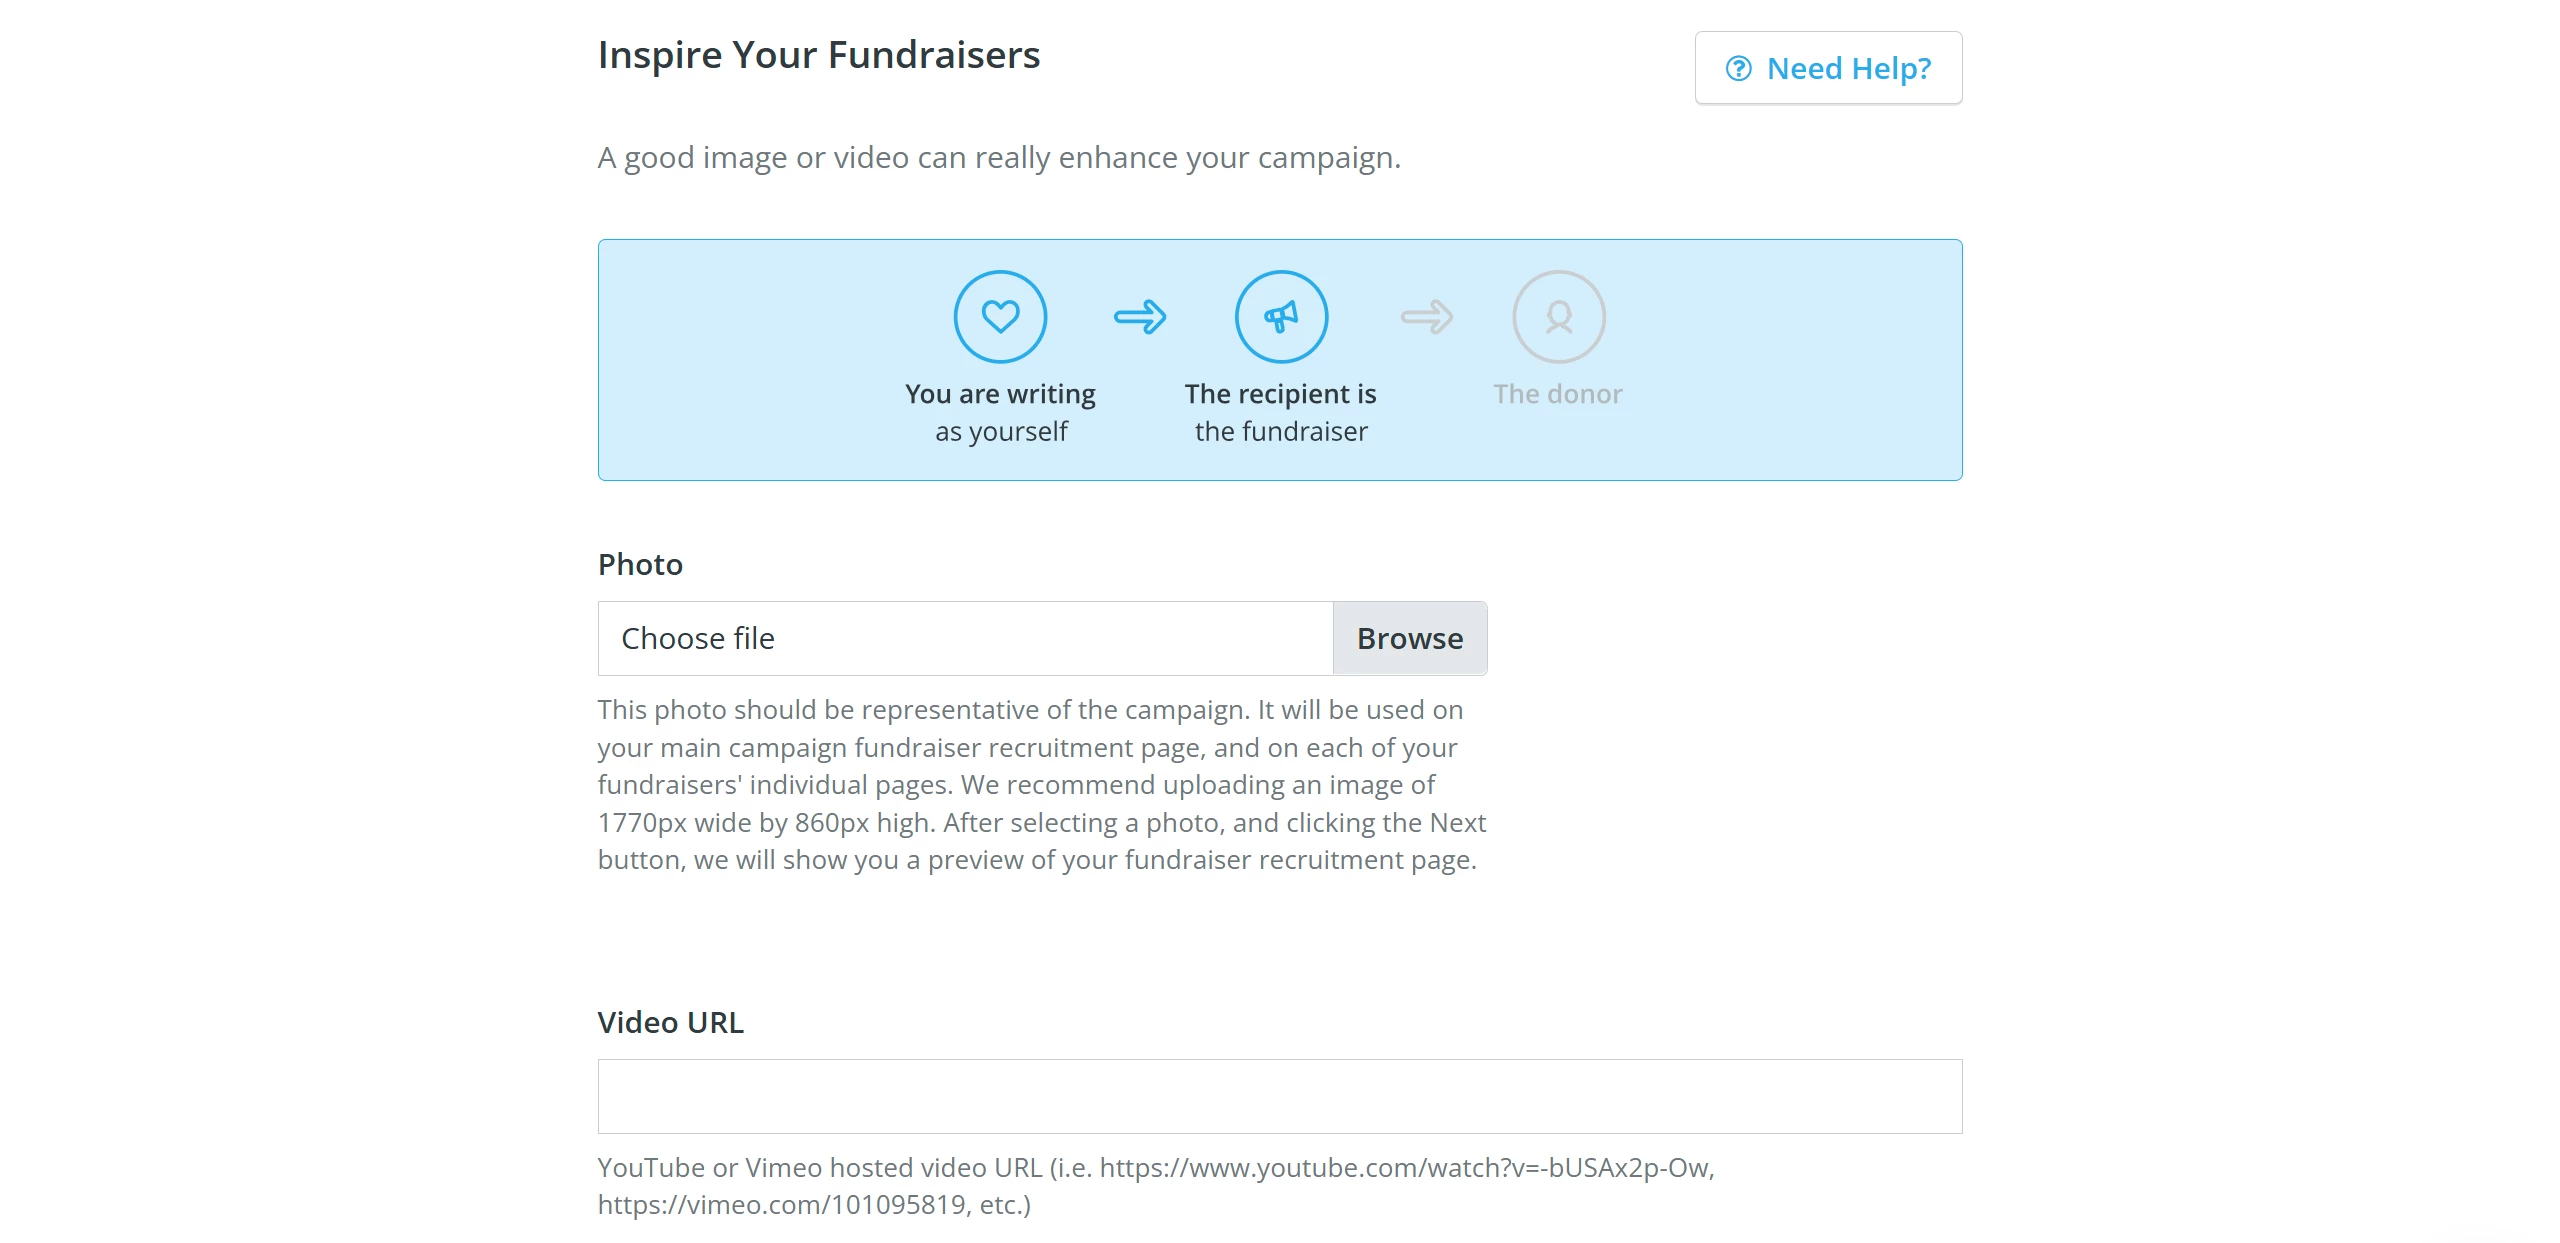The height and width of the screenshot is (1243, 2560).
Task: Click the blue arrow between heart and megaphone
Action: click(x=1140, y=316)
